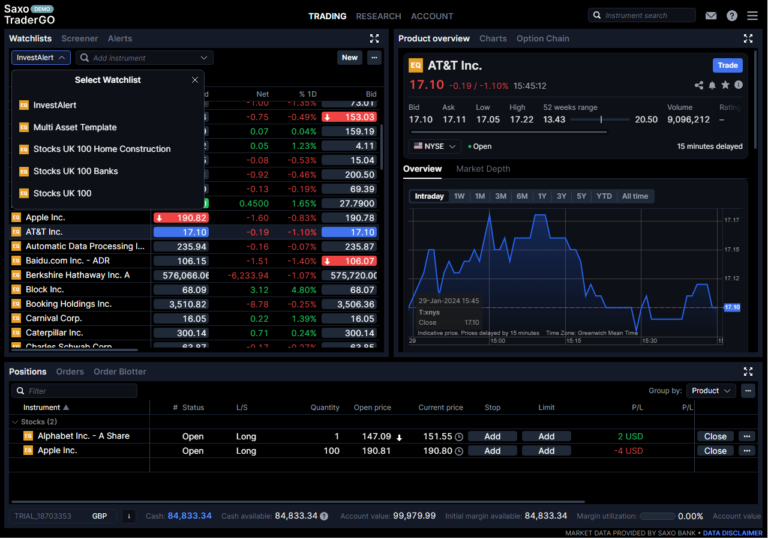Switch chart range to YTD

click(x=604, y=196)
